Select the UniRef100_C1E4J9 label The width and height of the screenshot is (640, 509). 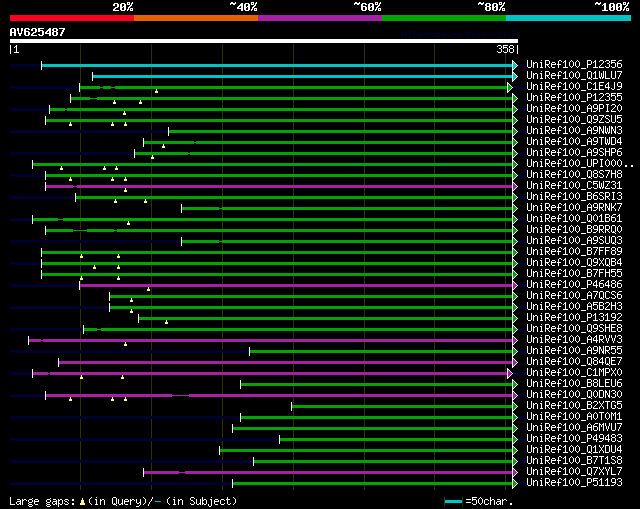click(574, 87)
